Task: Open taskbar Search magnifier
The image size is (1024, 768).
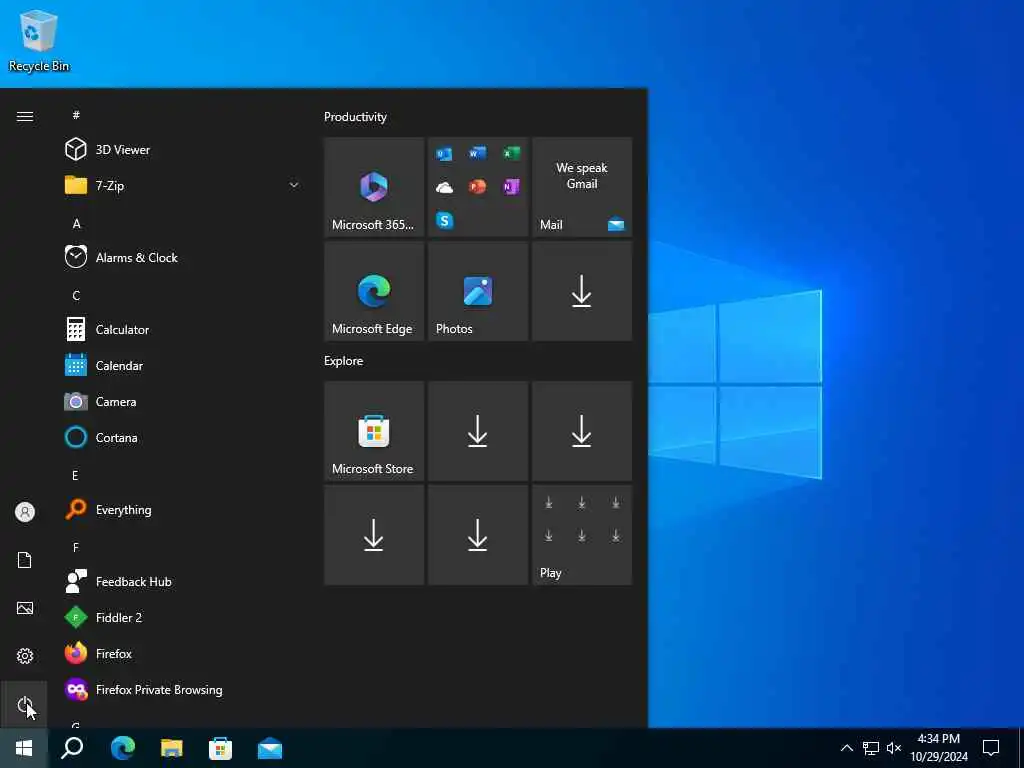Action: [x=72, y=748]
